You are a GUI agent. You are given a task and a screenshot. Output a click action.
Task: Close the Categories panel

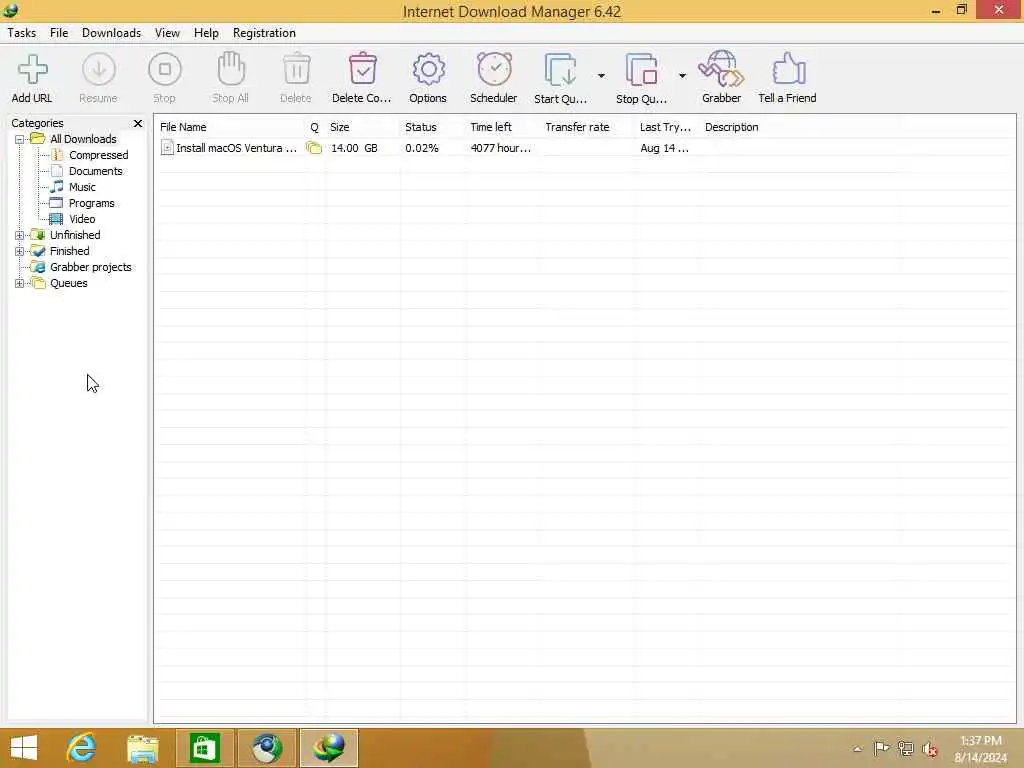[x=138, y=123]
